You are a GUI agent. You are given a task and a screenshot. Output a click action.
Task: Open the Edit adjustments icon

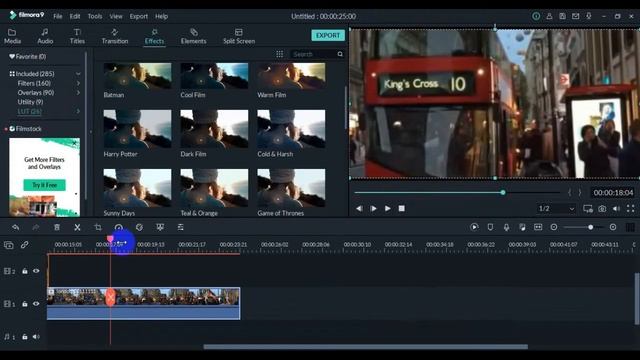tap(180, 227)
